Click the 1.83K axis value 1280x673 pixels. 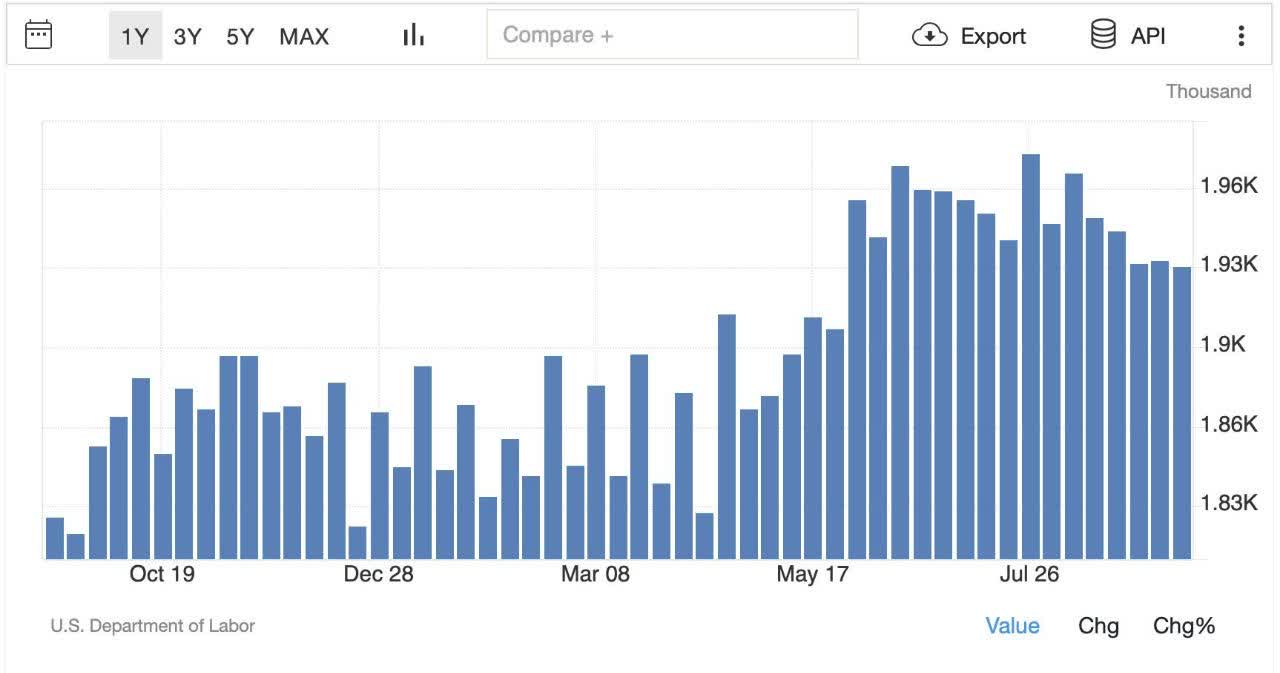[x=1229, y=502]
